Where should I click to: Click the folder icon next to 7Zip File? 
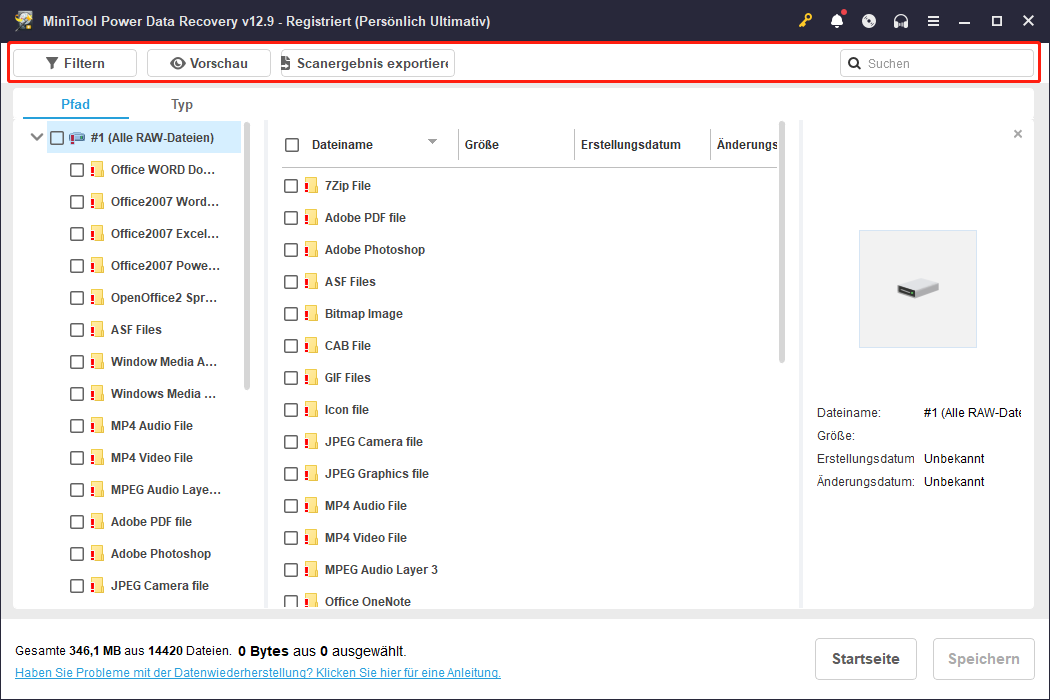point(311,186)
